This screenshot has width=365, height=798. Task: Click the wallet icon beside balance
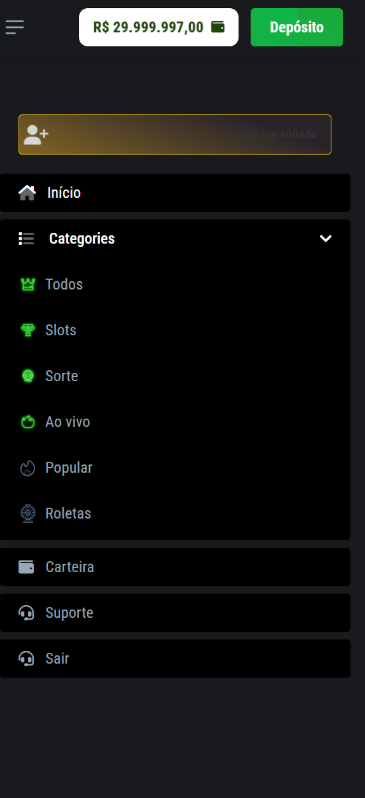coord(217,27)
